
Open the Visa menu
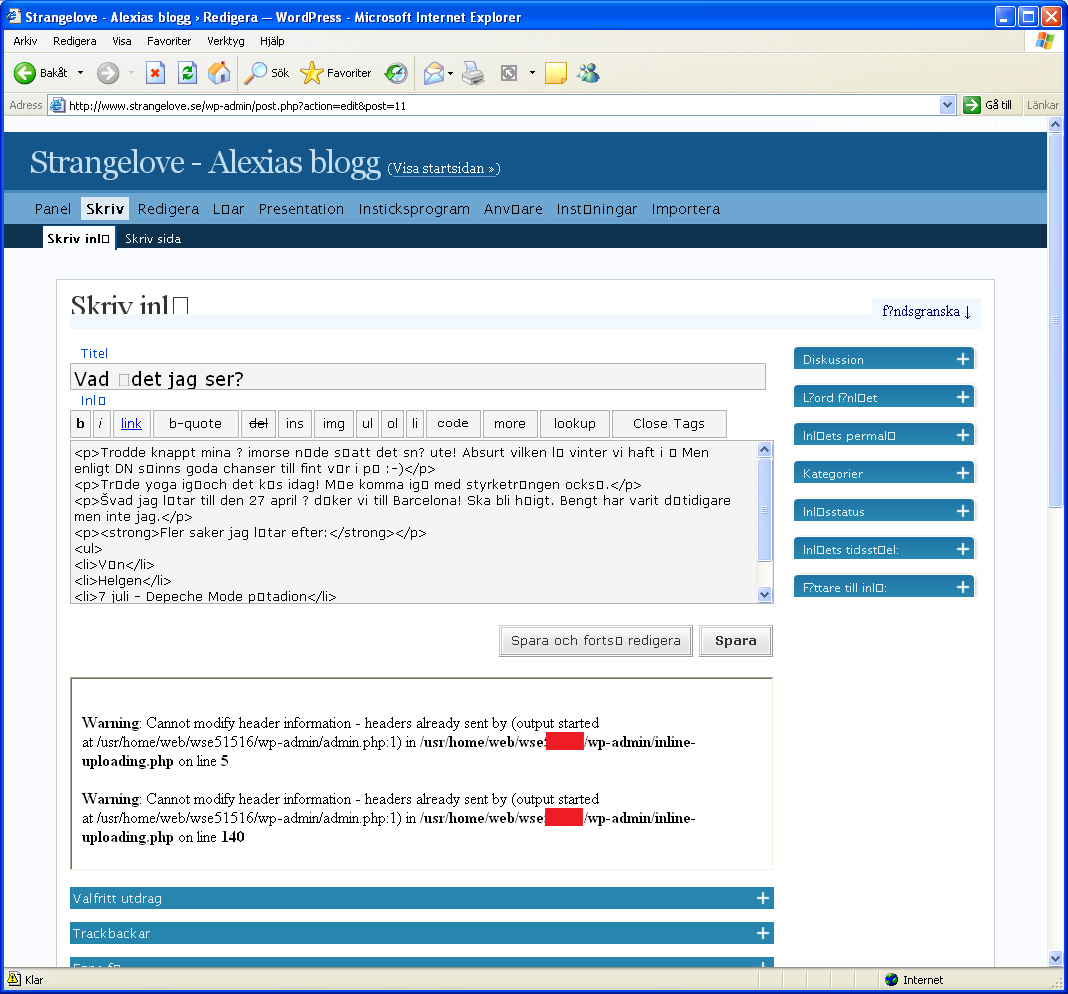pos(122,41)
